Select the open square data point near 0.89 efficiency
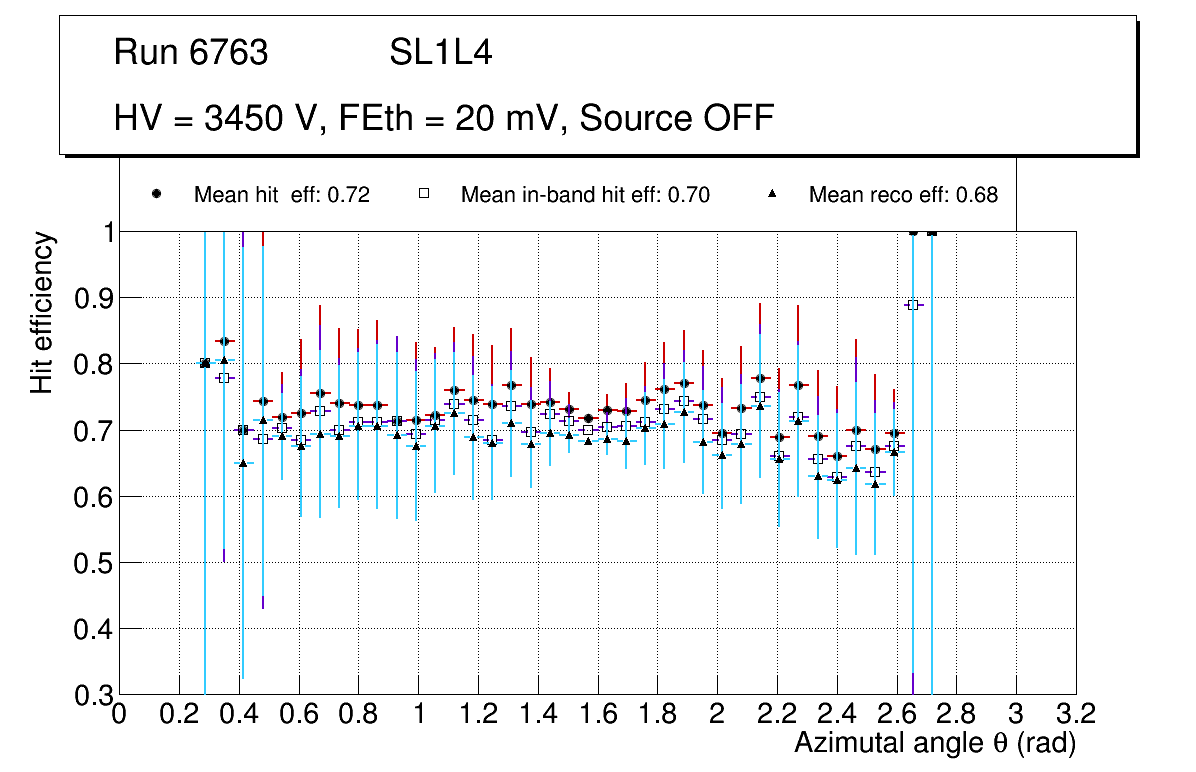Screen dimensions: 1196x772 coord(912,305)
